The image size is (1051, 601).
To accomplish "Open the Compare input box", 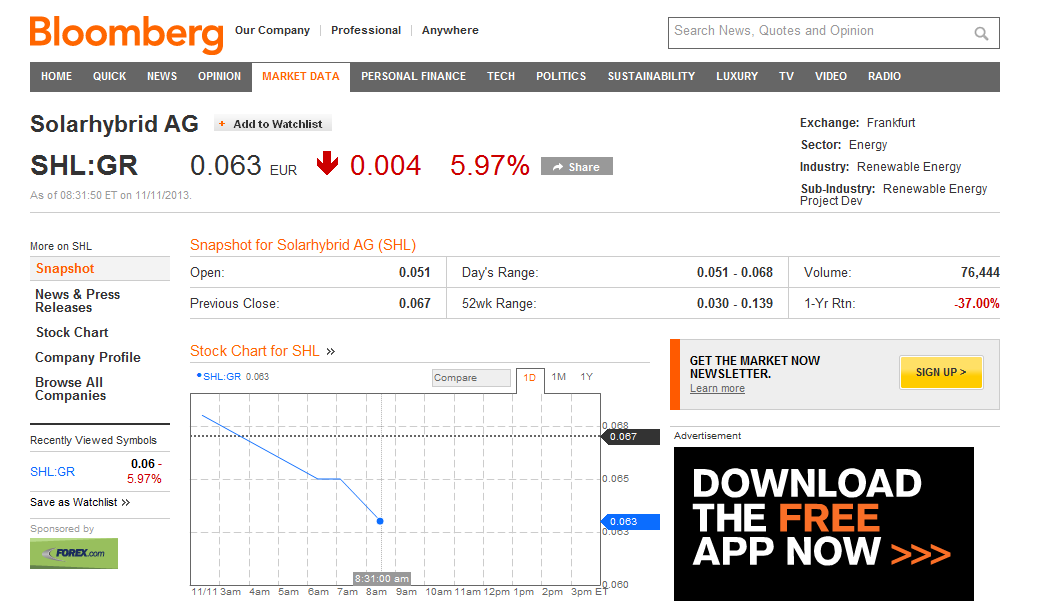I will 471,378.
